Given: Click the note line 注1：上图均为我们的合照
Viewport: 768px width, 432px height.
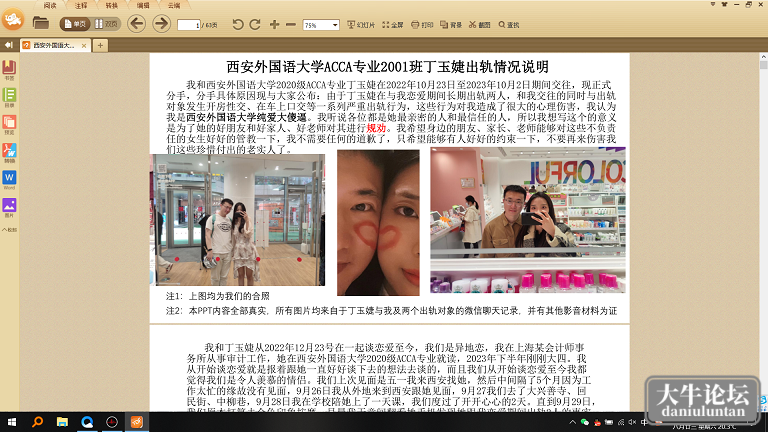Looking at the screenshot, I should (x=218, y=296).
